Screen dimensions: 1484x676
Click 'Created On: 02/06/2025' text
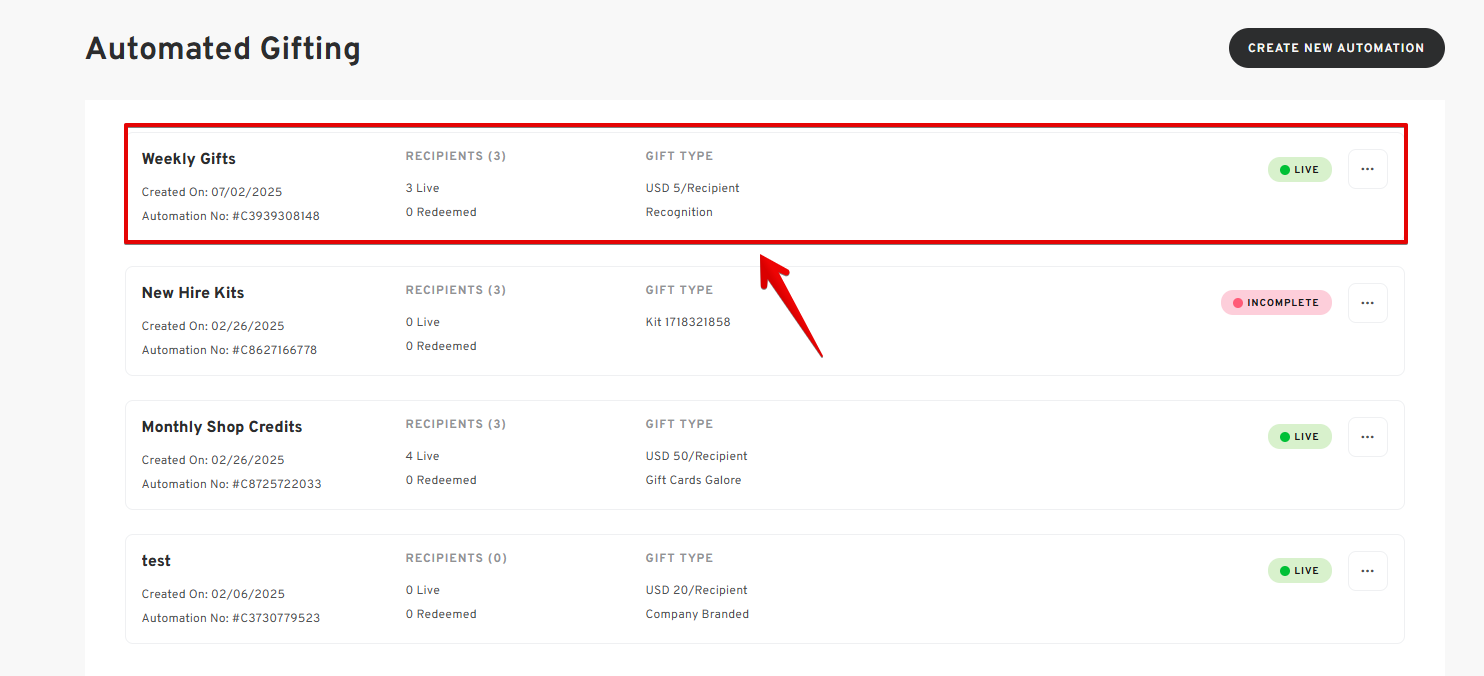[213, 594]
